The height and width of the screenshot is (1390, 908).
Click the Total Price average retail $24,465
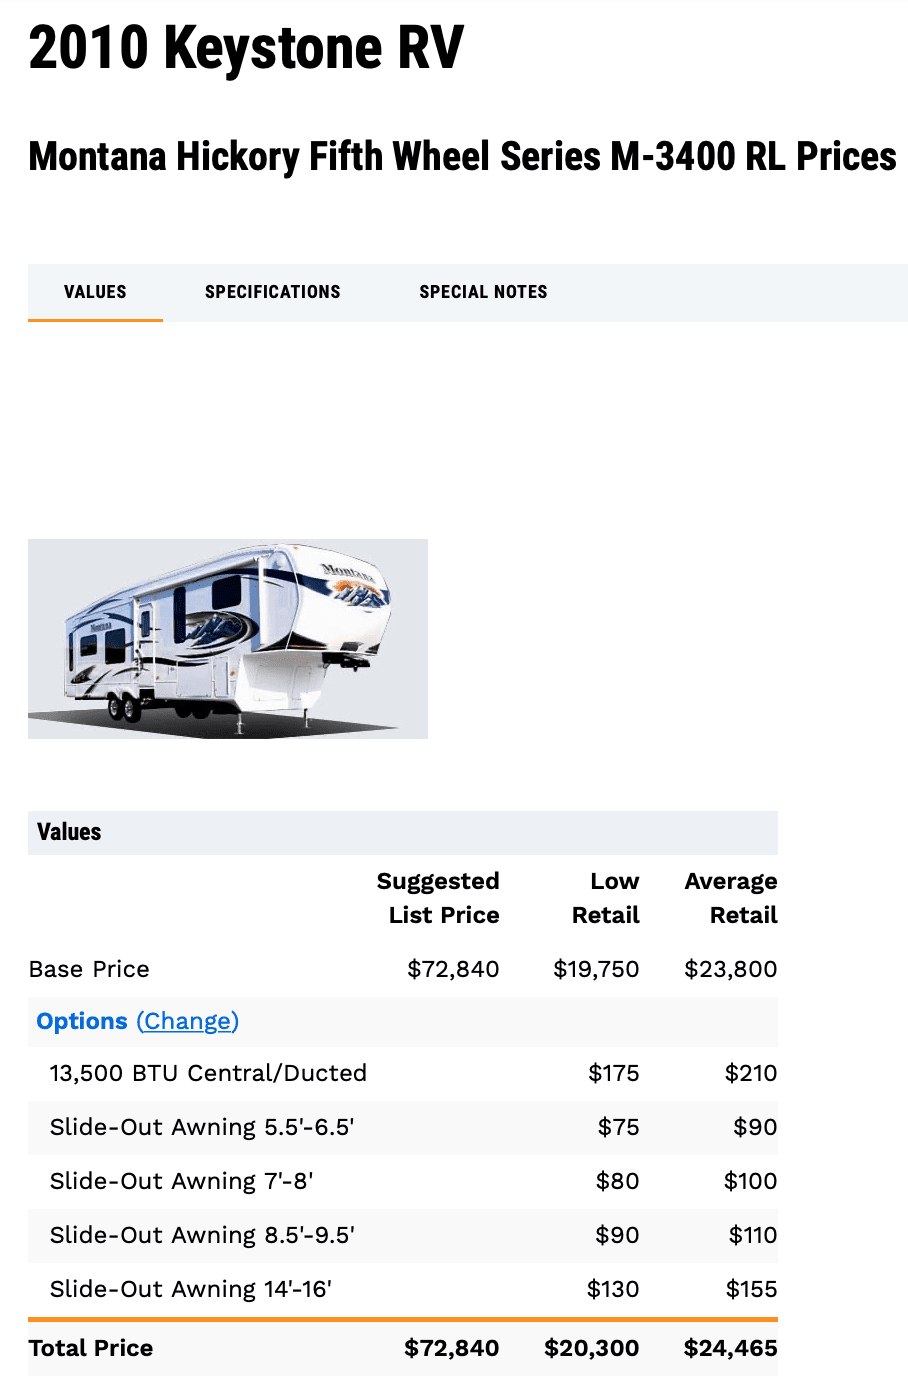730,1348
